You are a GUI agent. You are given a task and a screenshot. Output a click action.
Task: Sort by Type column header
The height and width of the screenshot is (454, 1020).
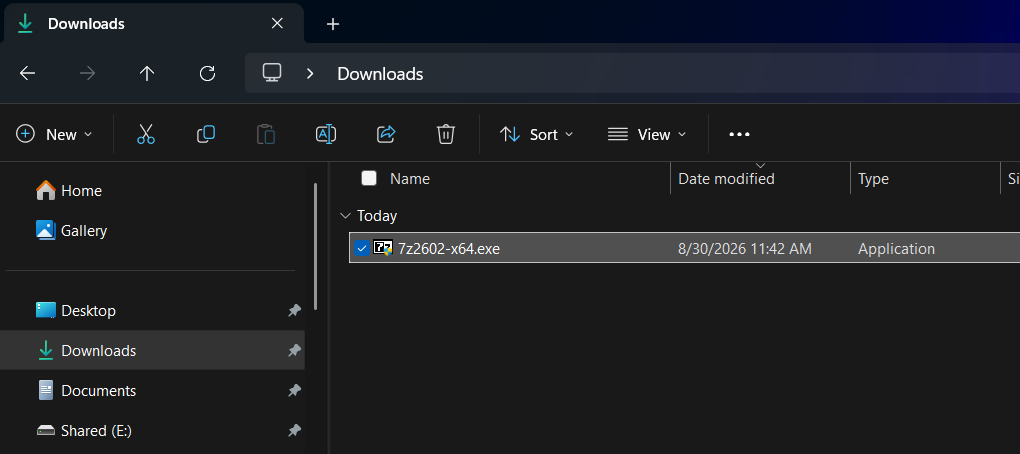[x=873, y=178]
